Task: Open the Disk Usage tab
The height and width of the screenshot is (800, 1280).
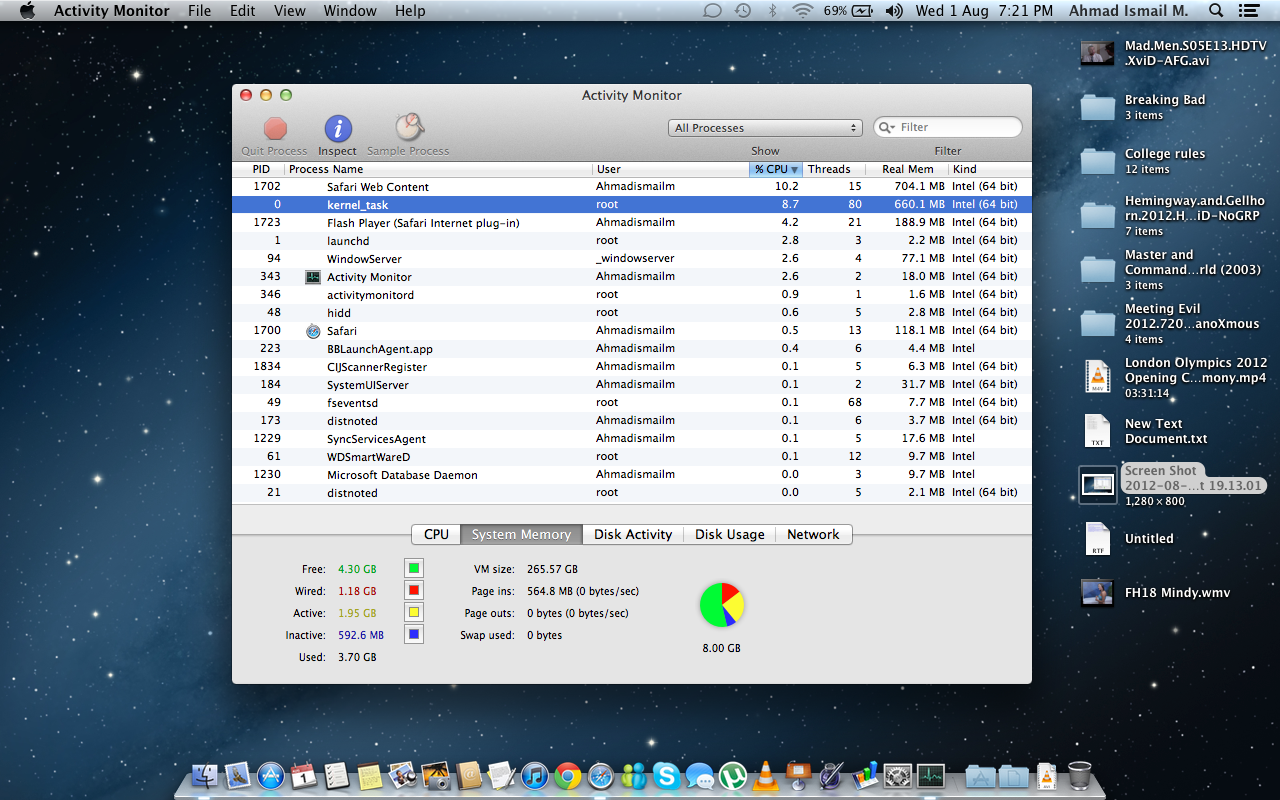Action: pos(730,535)
